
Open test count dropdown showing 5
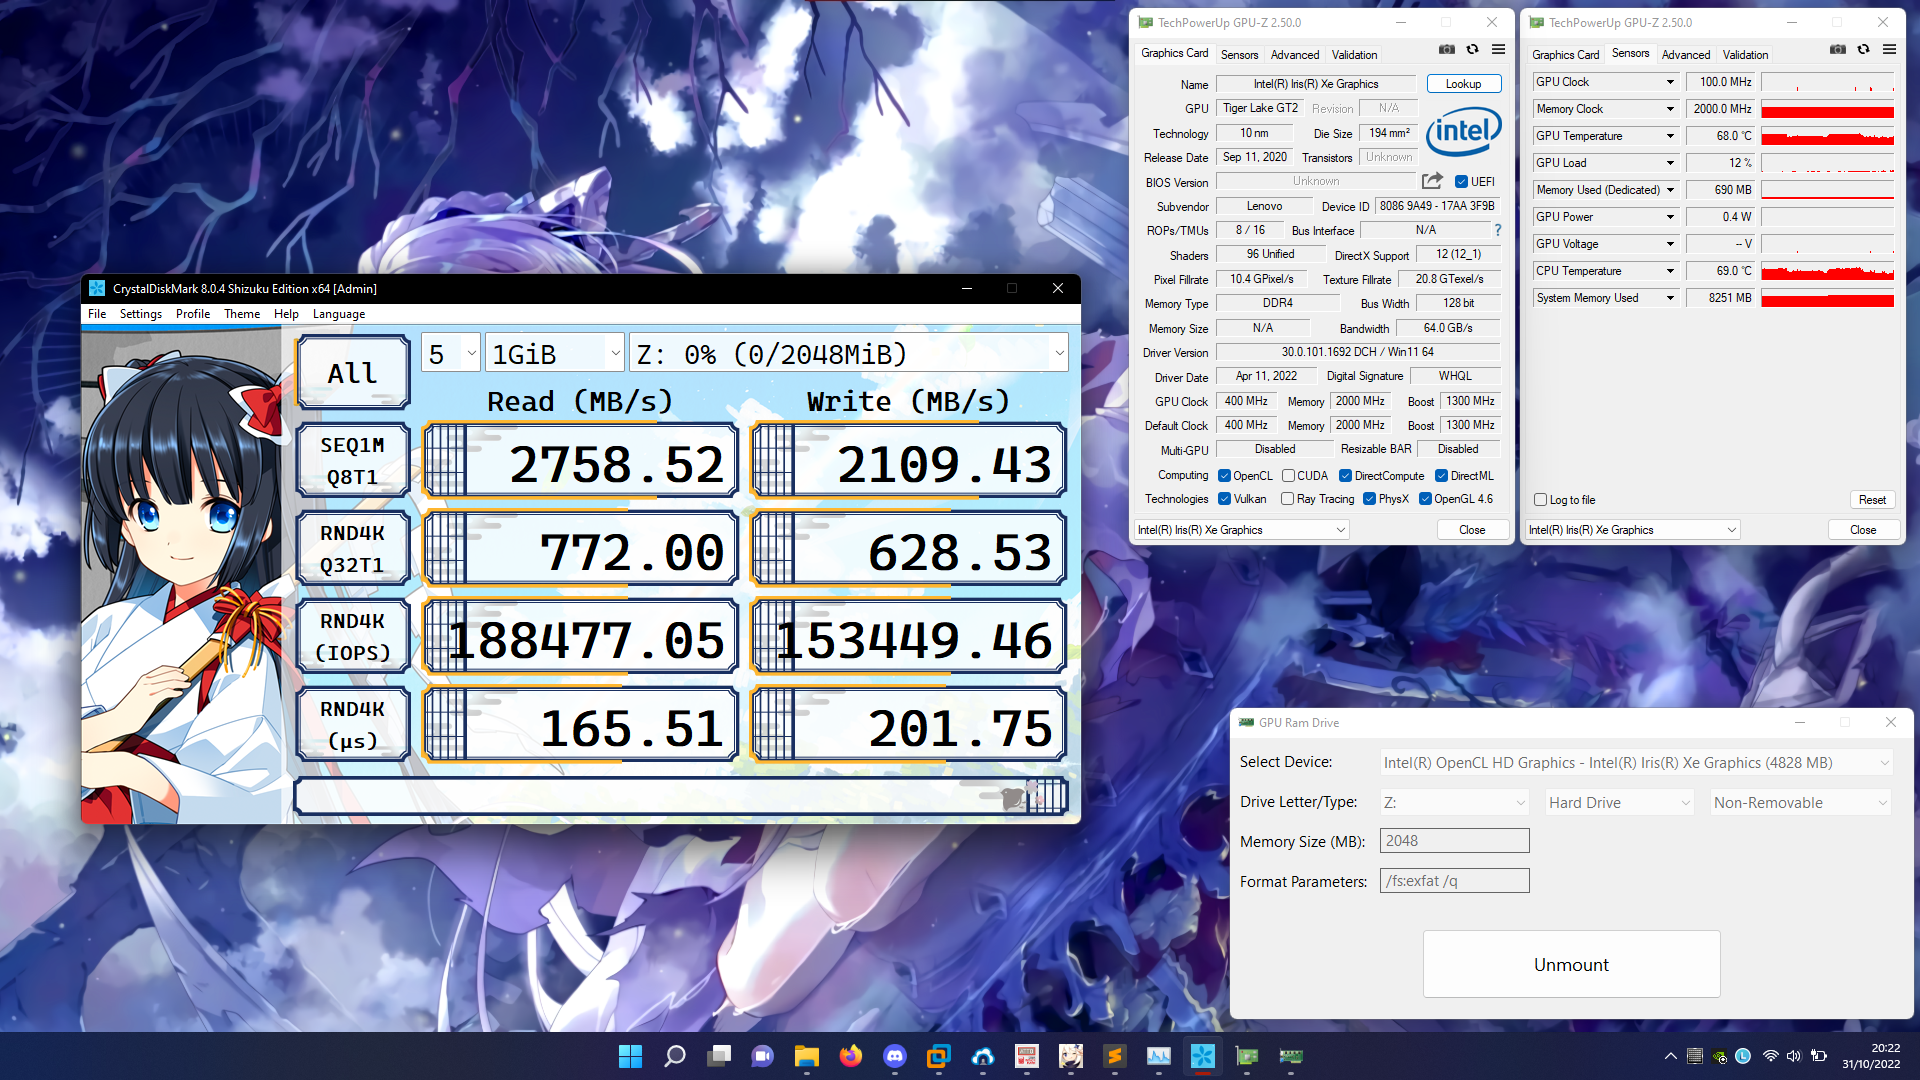tap(451, 353)
